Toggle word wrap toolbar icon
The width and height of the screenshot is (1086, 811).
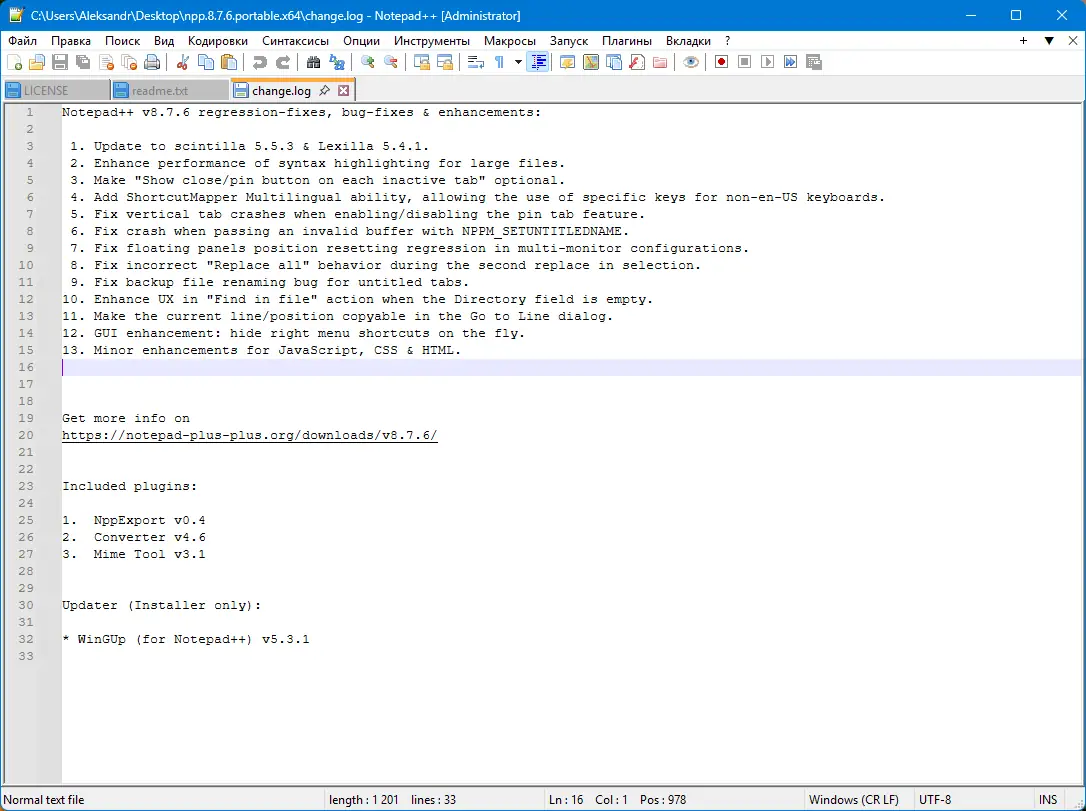click(476, 62)
